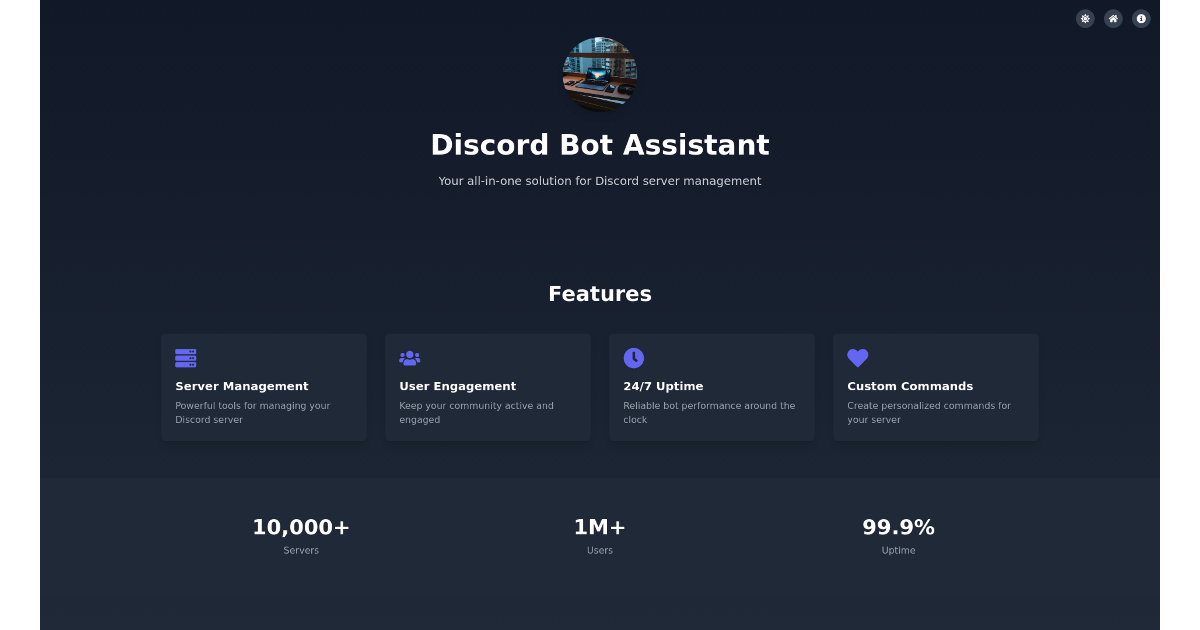Image resolution: width=1200 pixels, height=630 pixels.
Task: Select the Server Management feature card
Action: (263, 387)
